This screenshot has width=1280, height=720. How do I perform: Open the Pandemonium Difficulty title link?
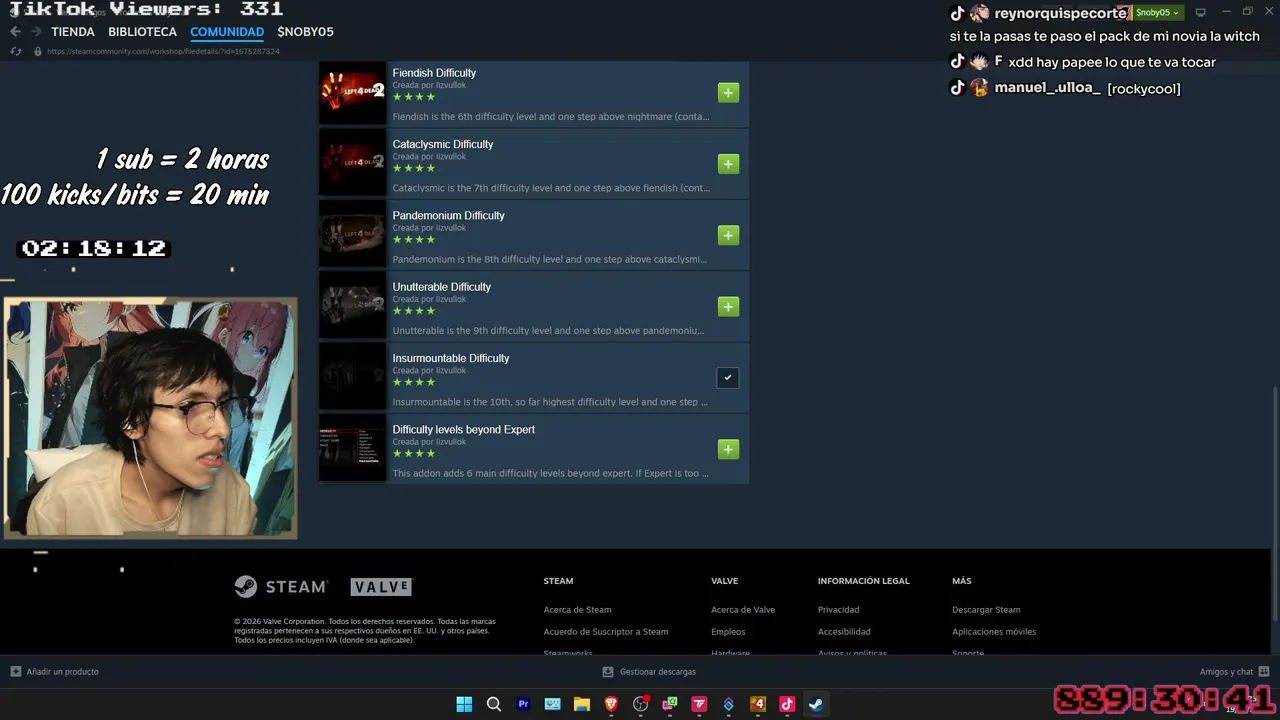448,215
